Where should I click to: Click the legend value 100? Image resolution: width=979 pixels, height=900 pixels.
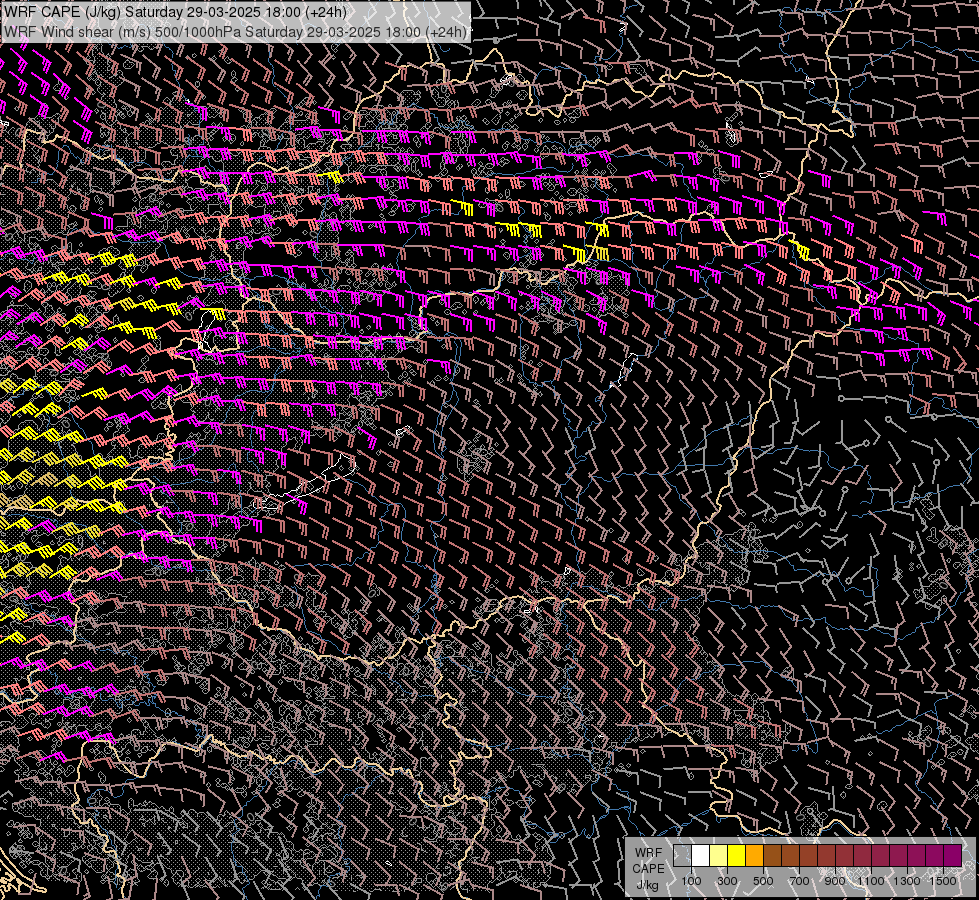[x=691, y=881]
